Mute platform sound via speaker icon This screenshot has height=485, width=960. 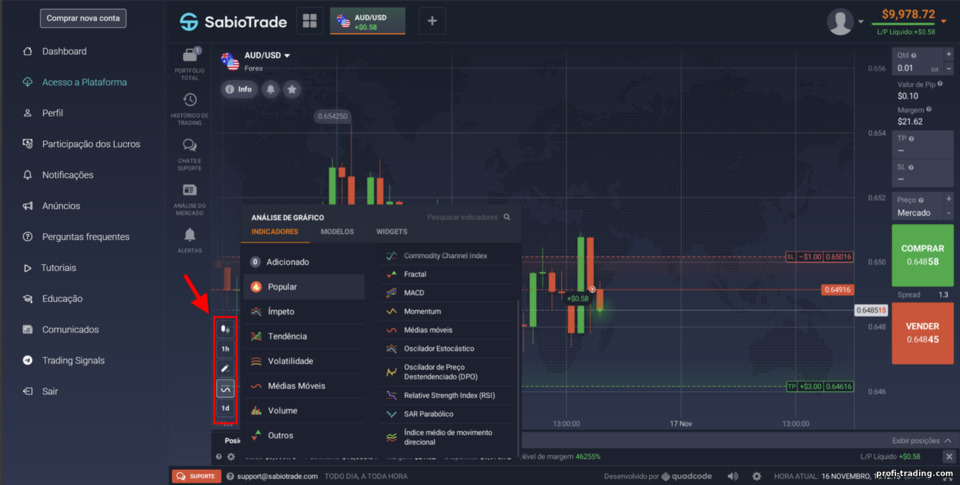pos(733,476)
